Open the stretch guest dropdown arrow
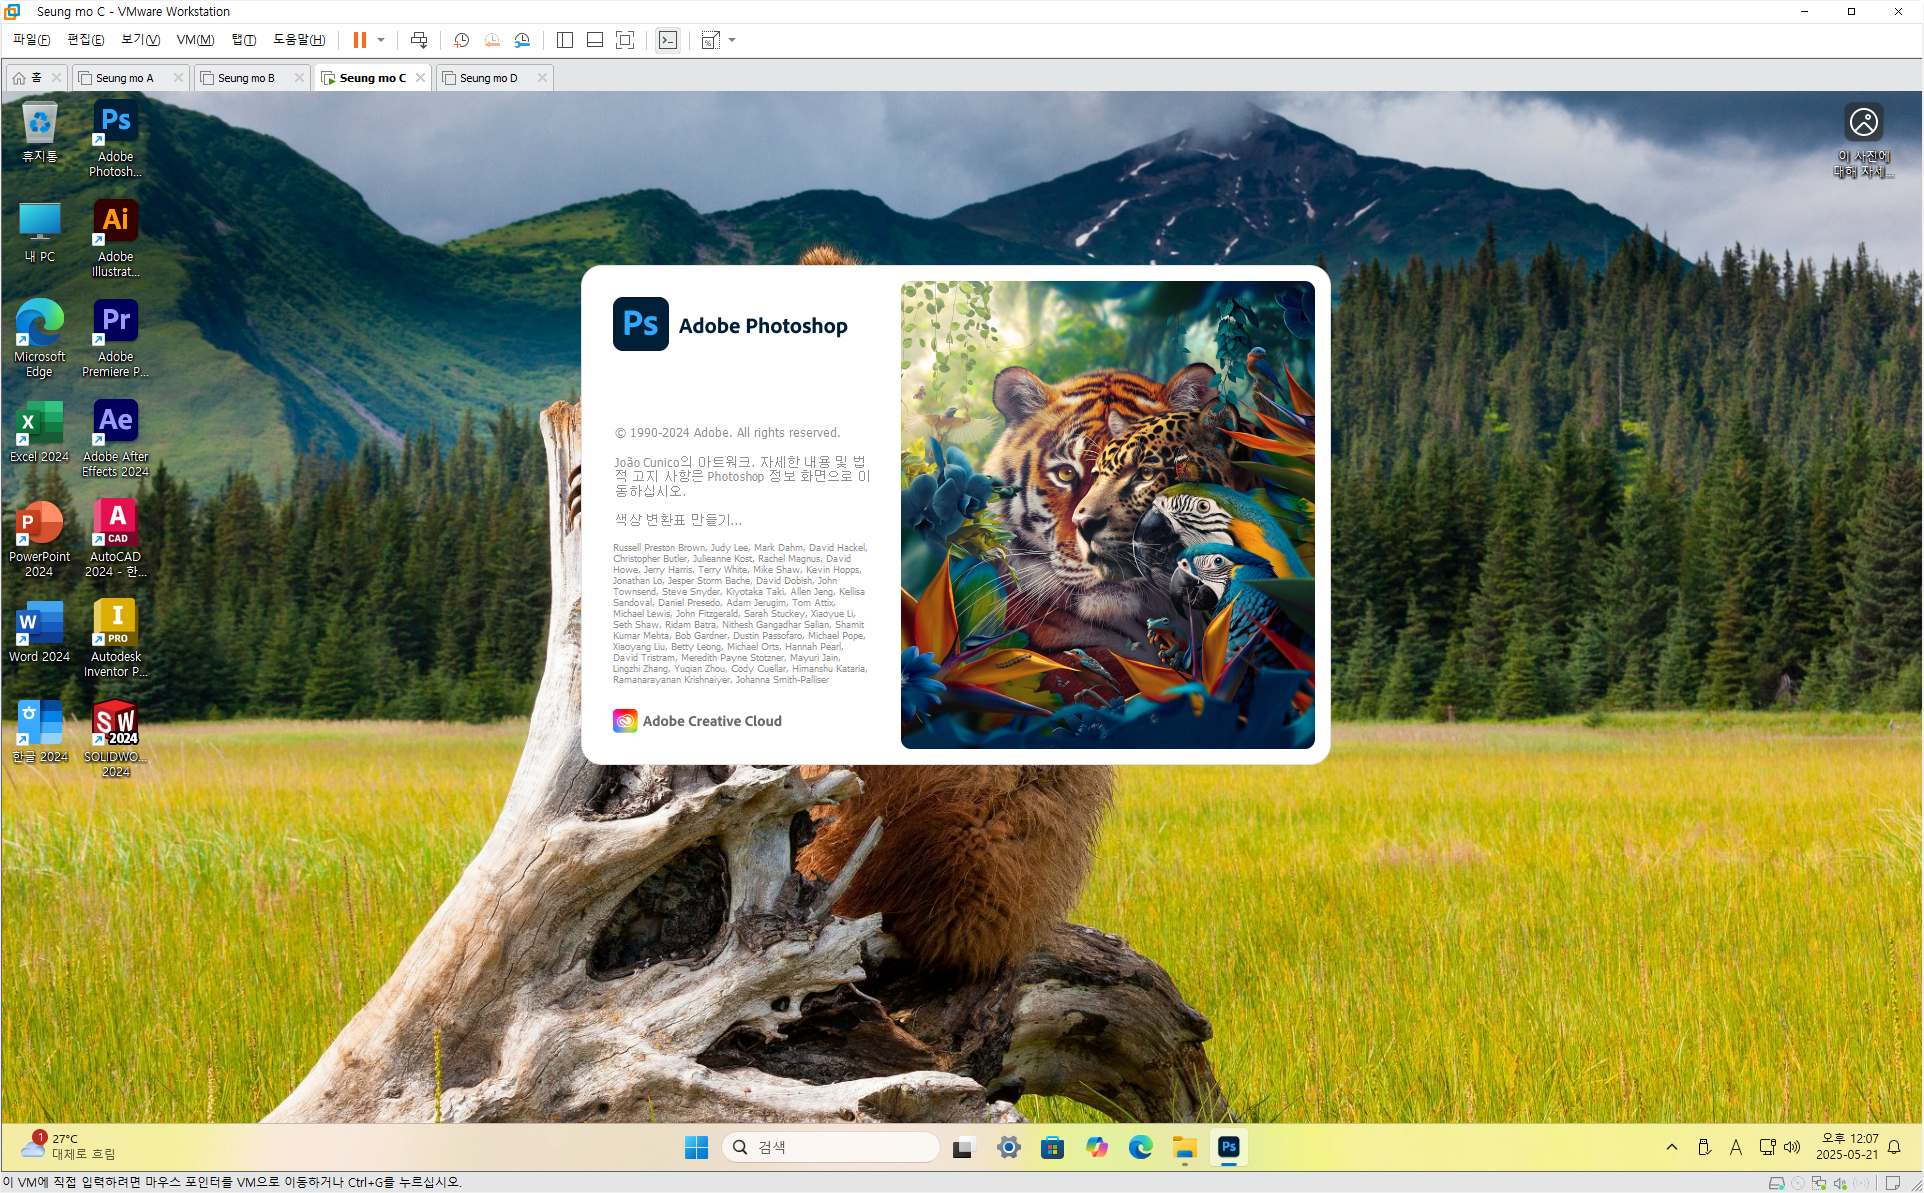The height and width of the screenshot is (1193, 1924). click(x=732, y=40)
